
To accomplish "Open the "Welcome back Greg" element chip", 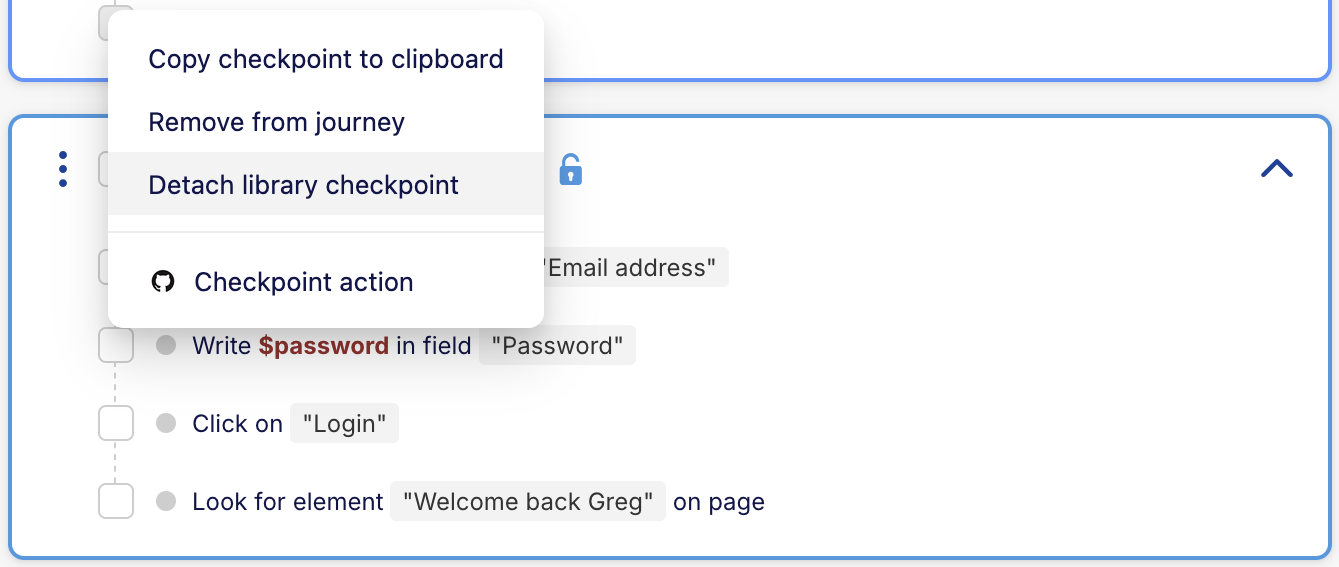I will 527,501.
